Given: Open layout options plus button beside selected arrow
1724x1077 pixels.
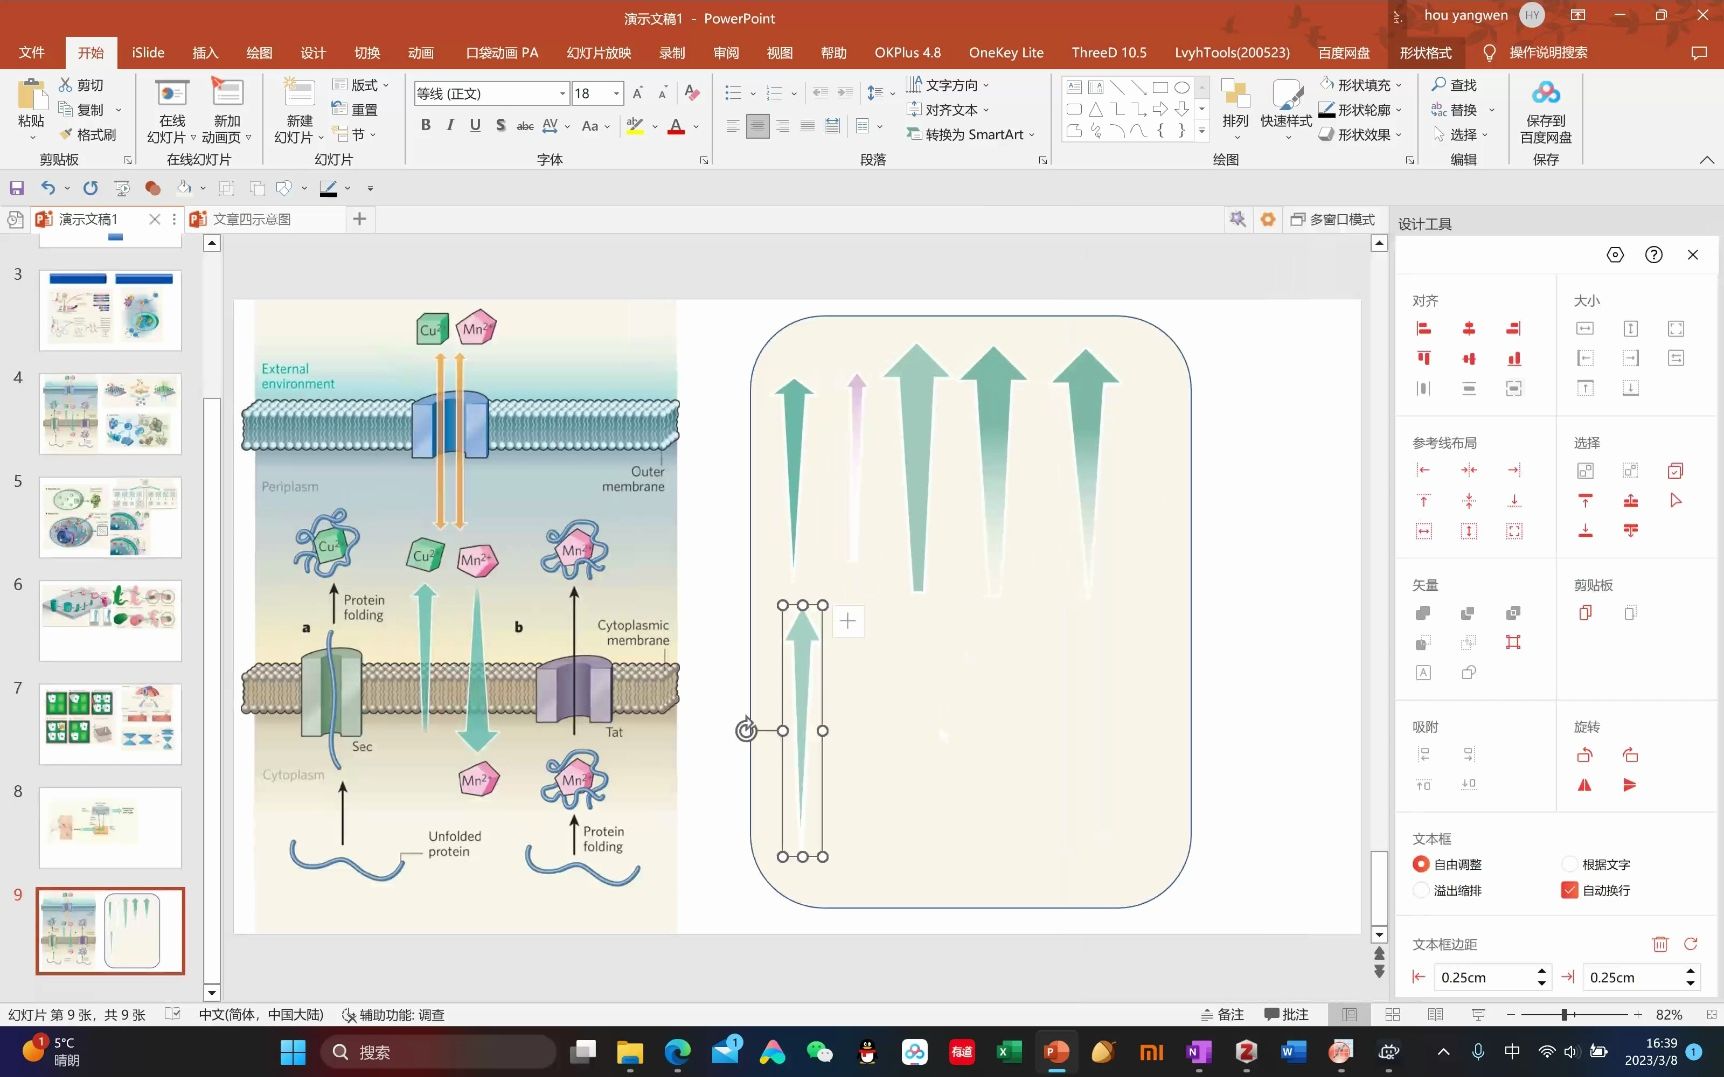Looking at the screenshot, I should coord(848,621).
